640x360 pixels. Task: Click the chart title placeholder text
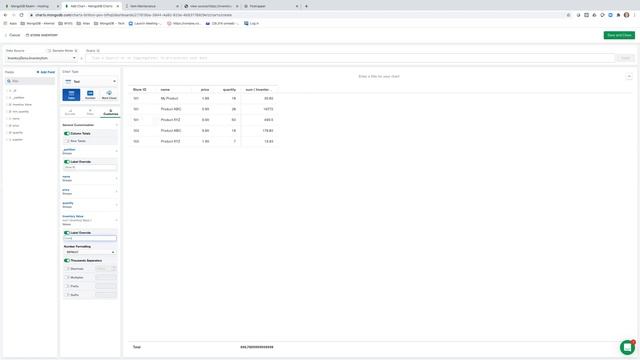pos(379,76)
